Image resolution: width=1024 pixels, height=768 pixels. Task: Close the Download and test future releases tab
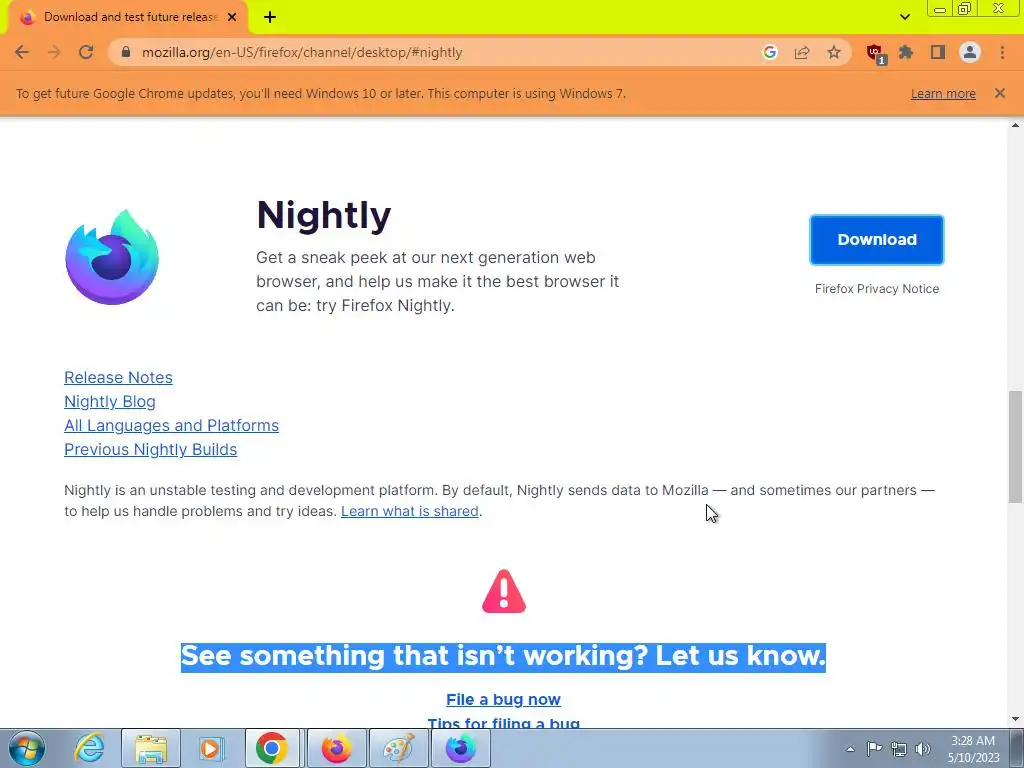(232, 18)
